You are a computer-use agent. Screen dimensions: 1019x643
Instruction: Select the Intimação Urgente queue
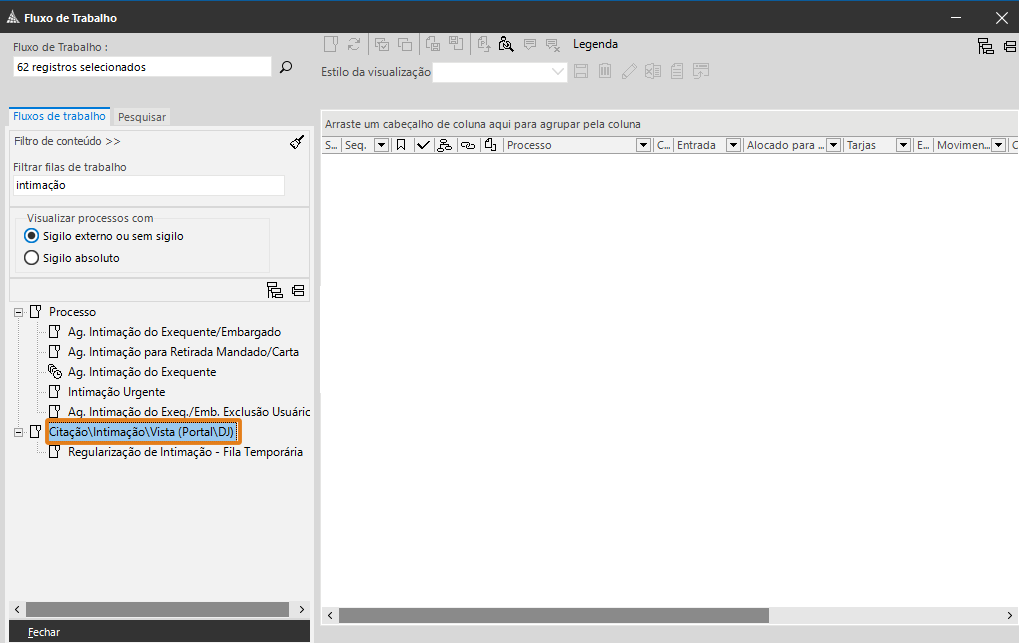point(116,392)
